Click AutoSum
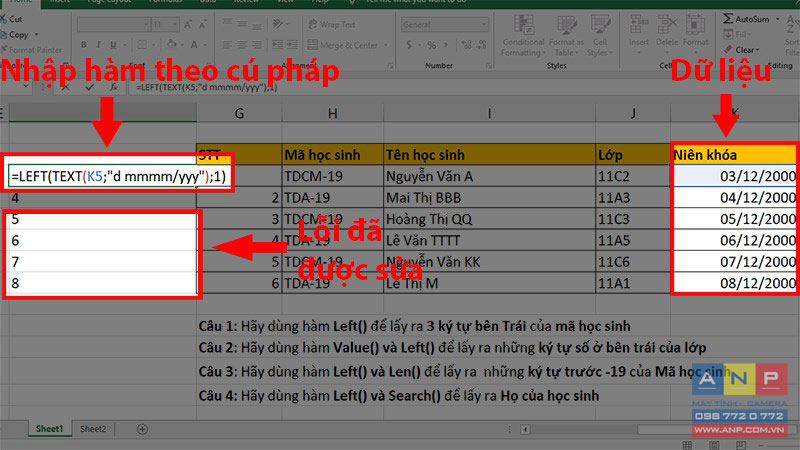The image size is (800, 450). [746, 19]
